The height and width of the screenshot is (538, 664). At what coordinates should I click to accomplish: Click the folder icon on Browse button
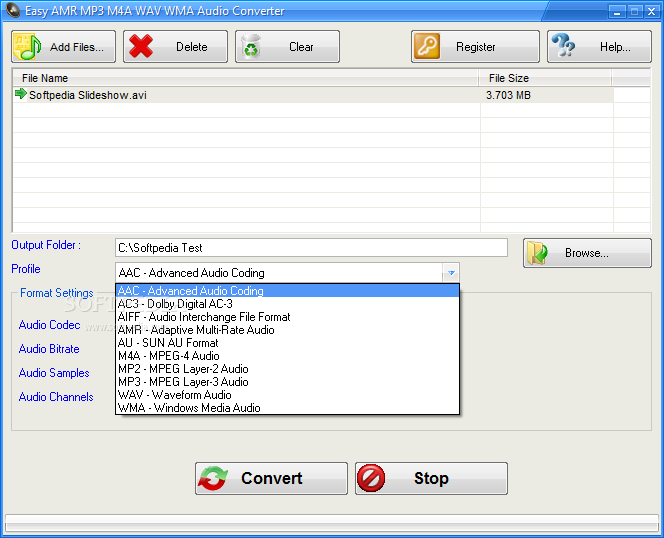[537, 253]
